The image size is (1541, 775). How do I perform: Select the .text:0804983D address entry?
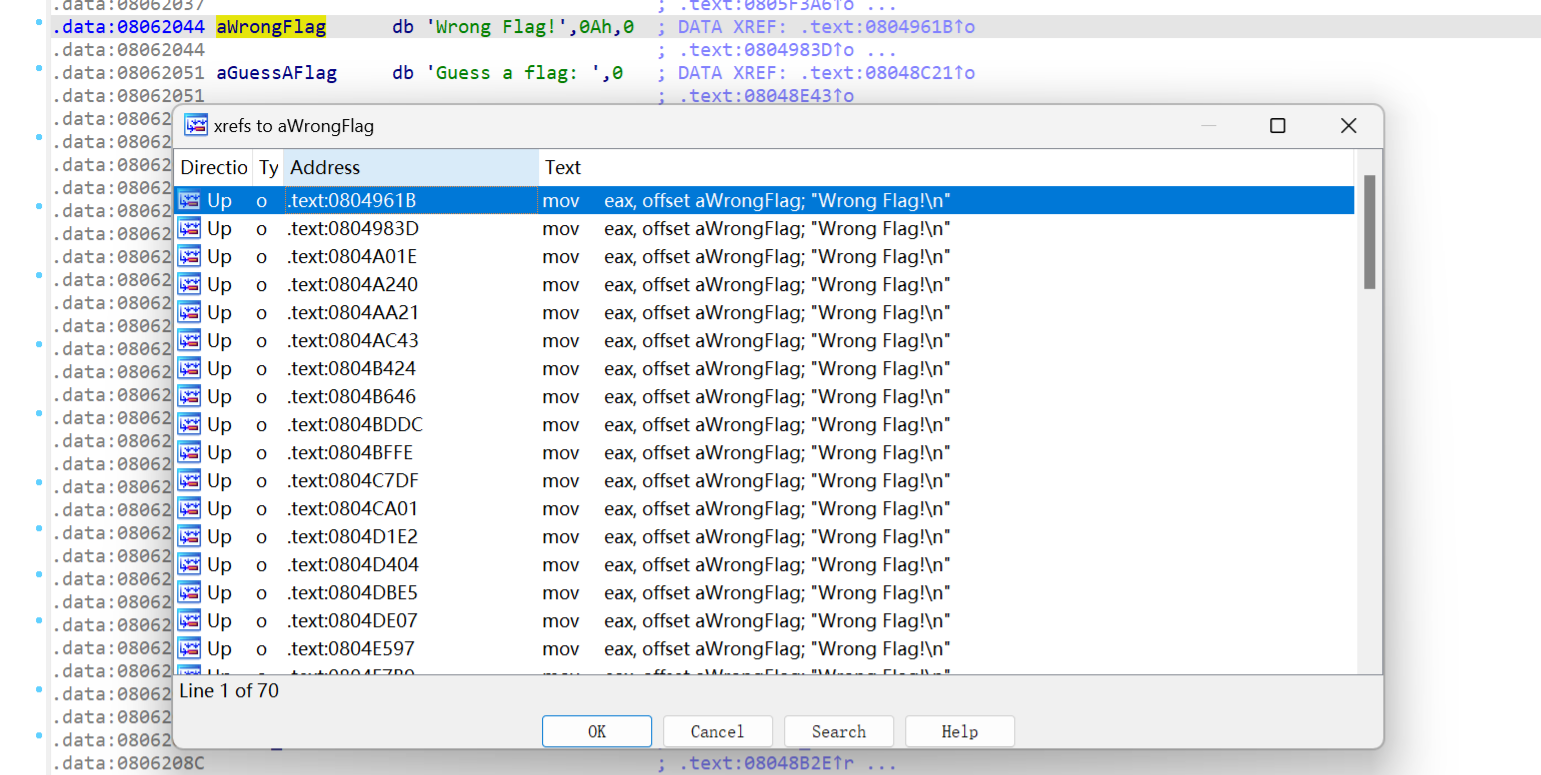click(352, 229)
